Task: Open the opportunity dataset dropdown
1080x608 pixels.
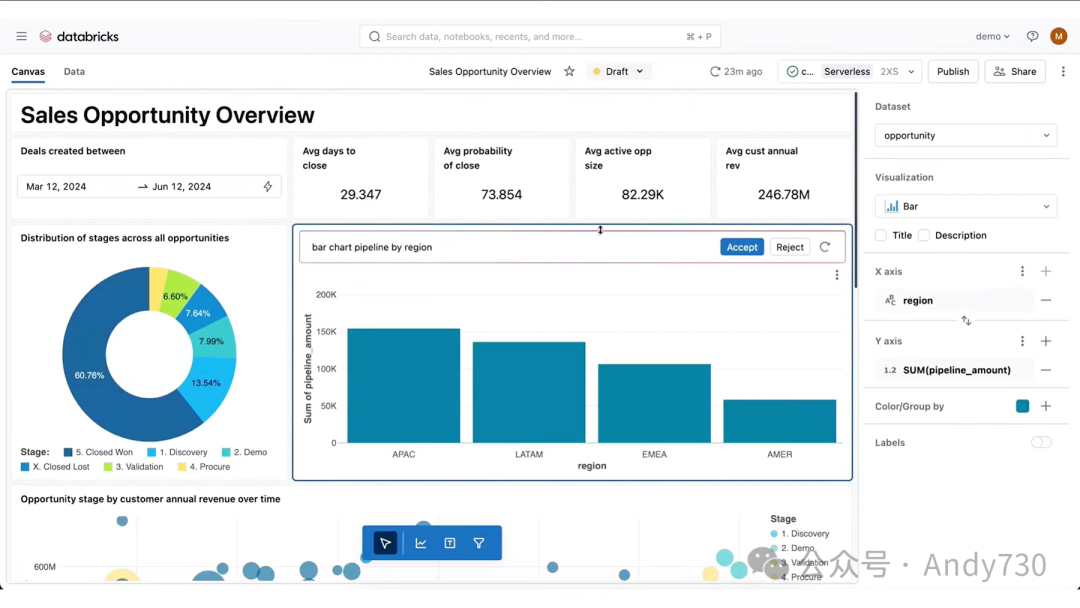Action: 965,136
